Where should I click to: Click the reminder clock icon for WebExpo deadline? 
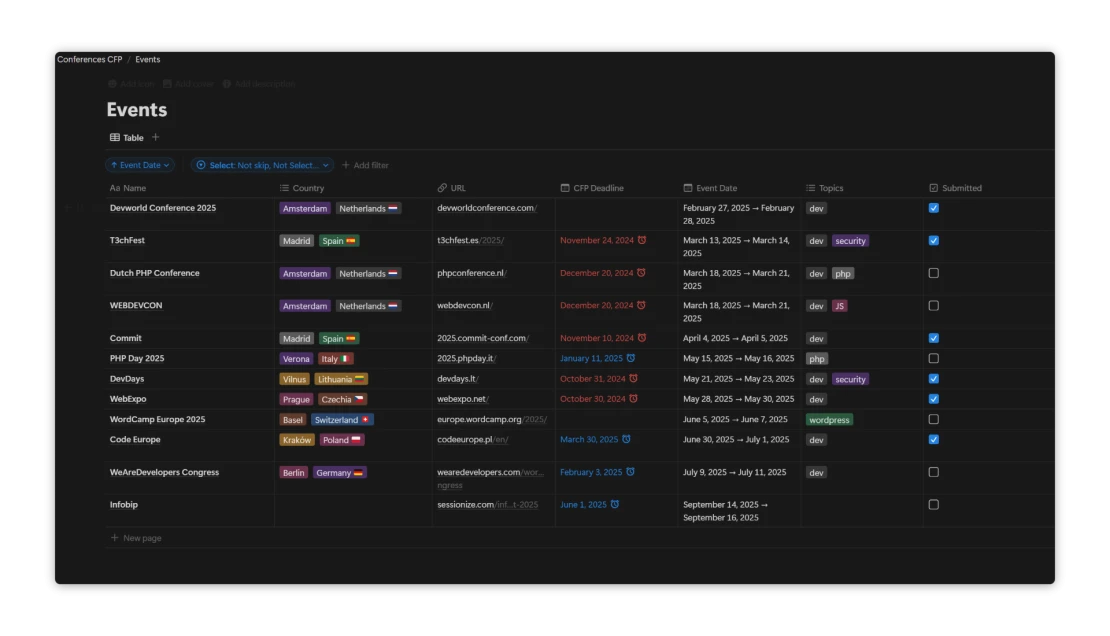(x=634, y=399)
